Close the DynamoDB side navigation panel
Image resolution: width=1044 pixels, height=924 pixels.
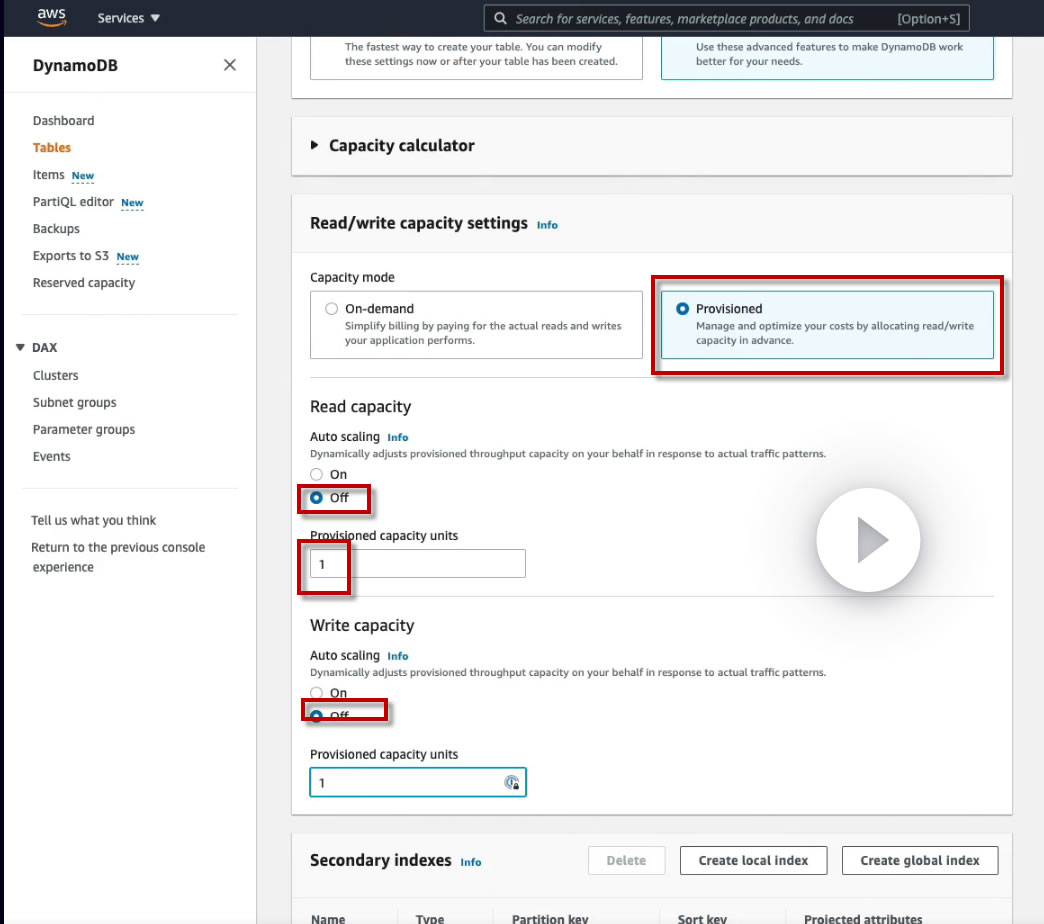tap(230, 65)
